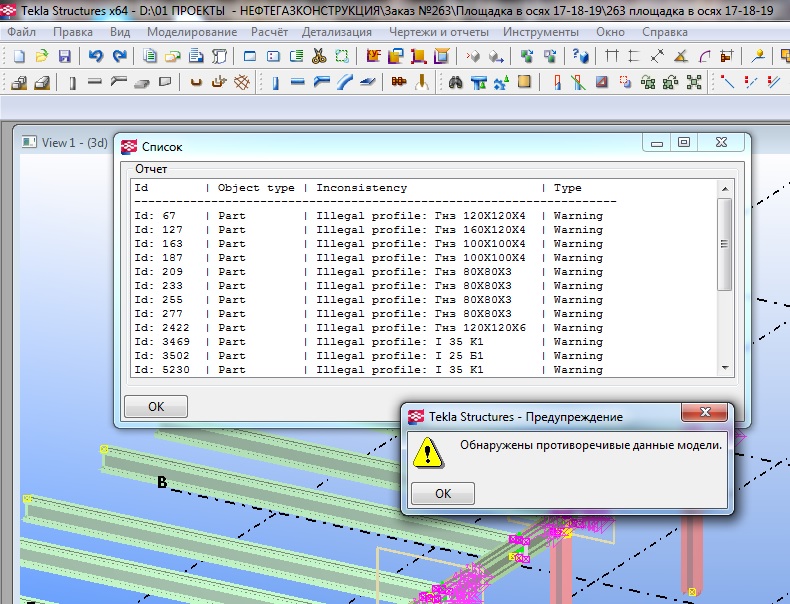
Task: Maximize the Список list window
Action: click(x=684, y=144)
